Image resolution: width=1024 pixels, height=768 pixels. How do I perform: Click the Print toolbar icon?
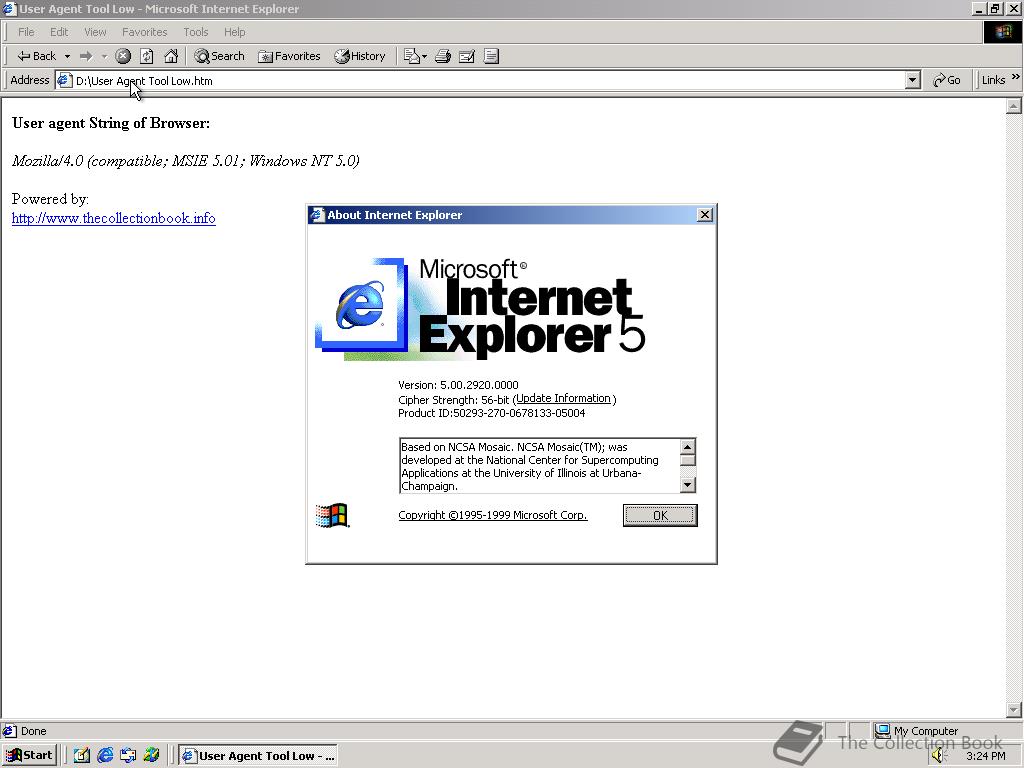point(442,56)
